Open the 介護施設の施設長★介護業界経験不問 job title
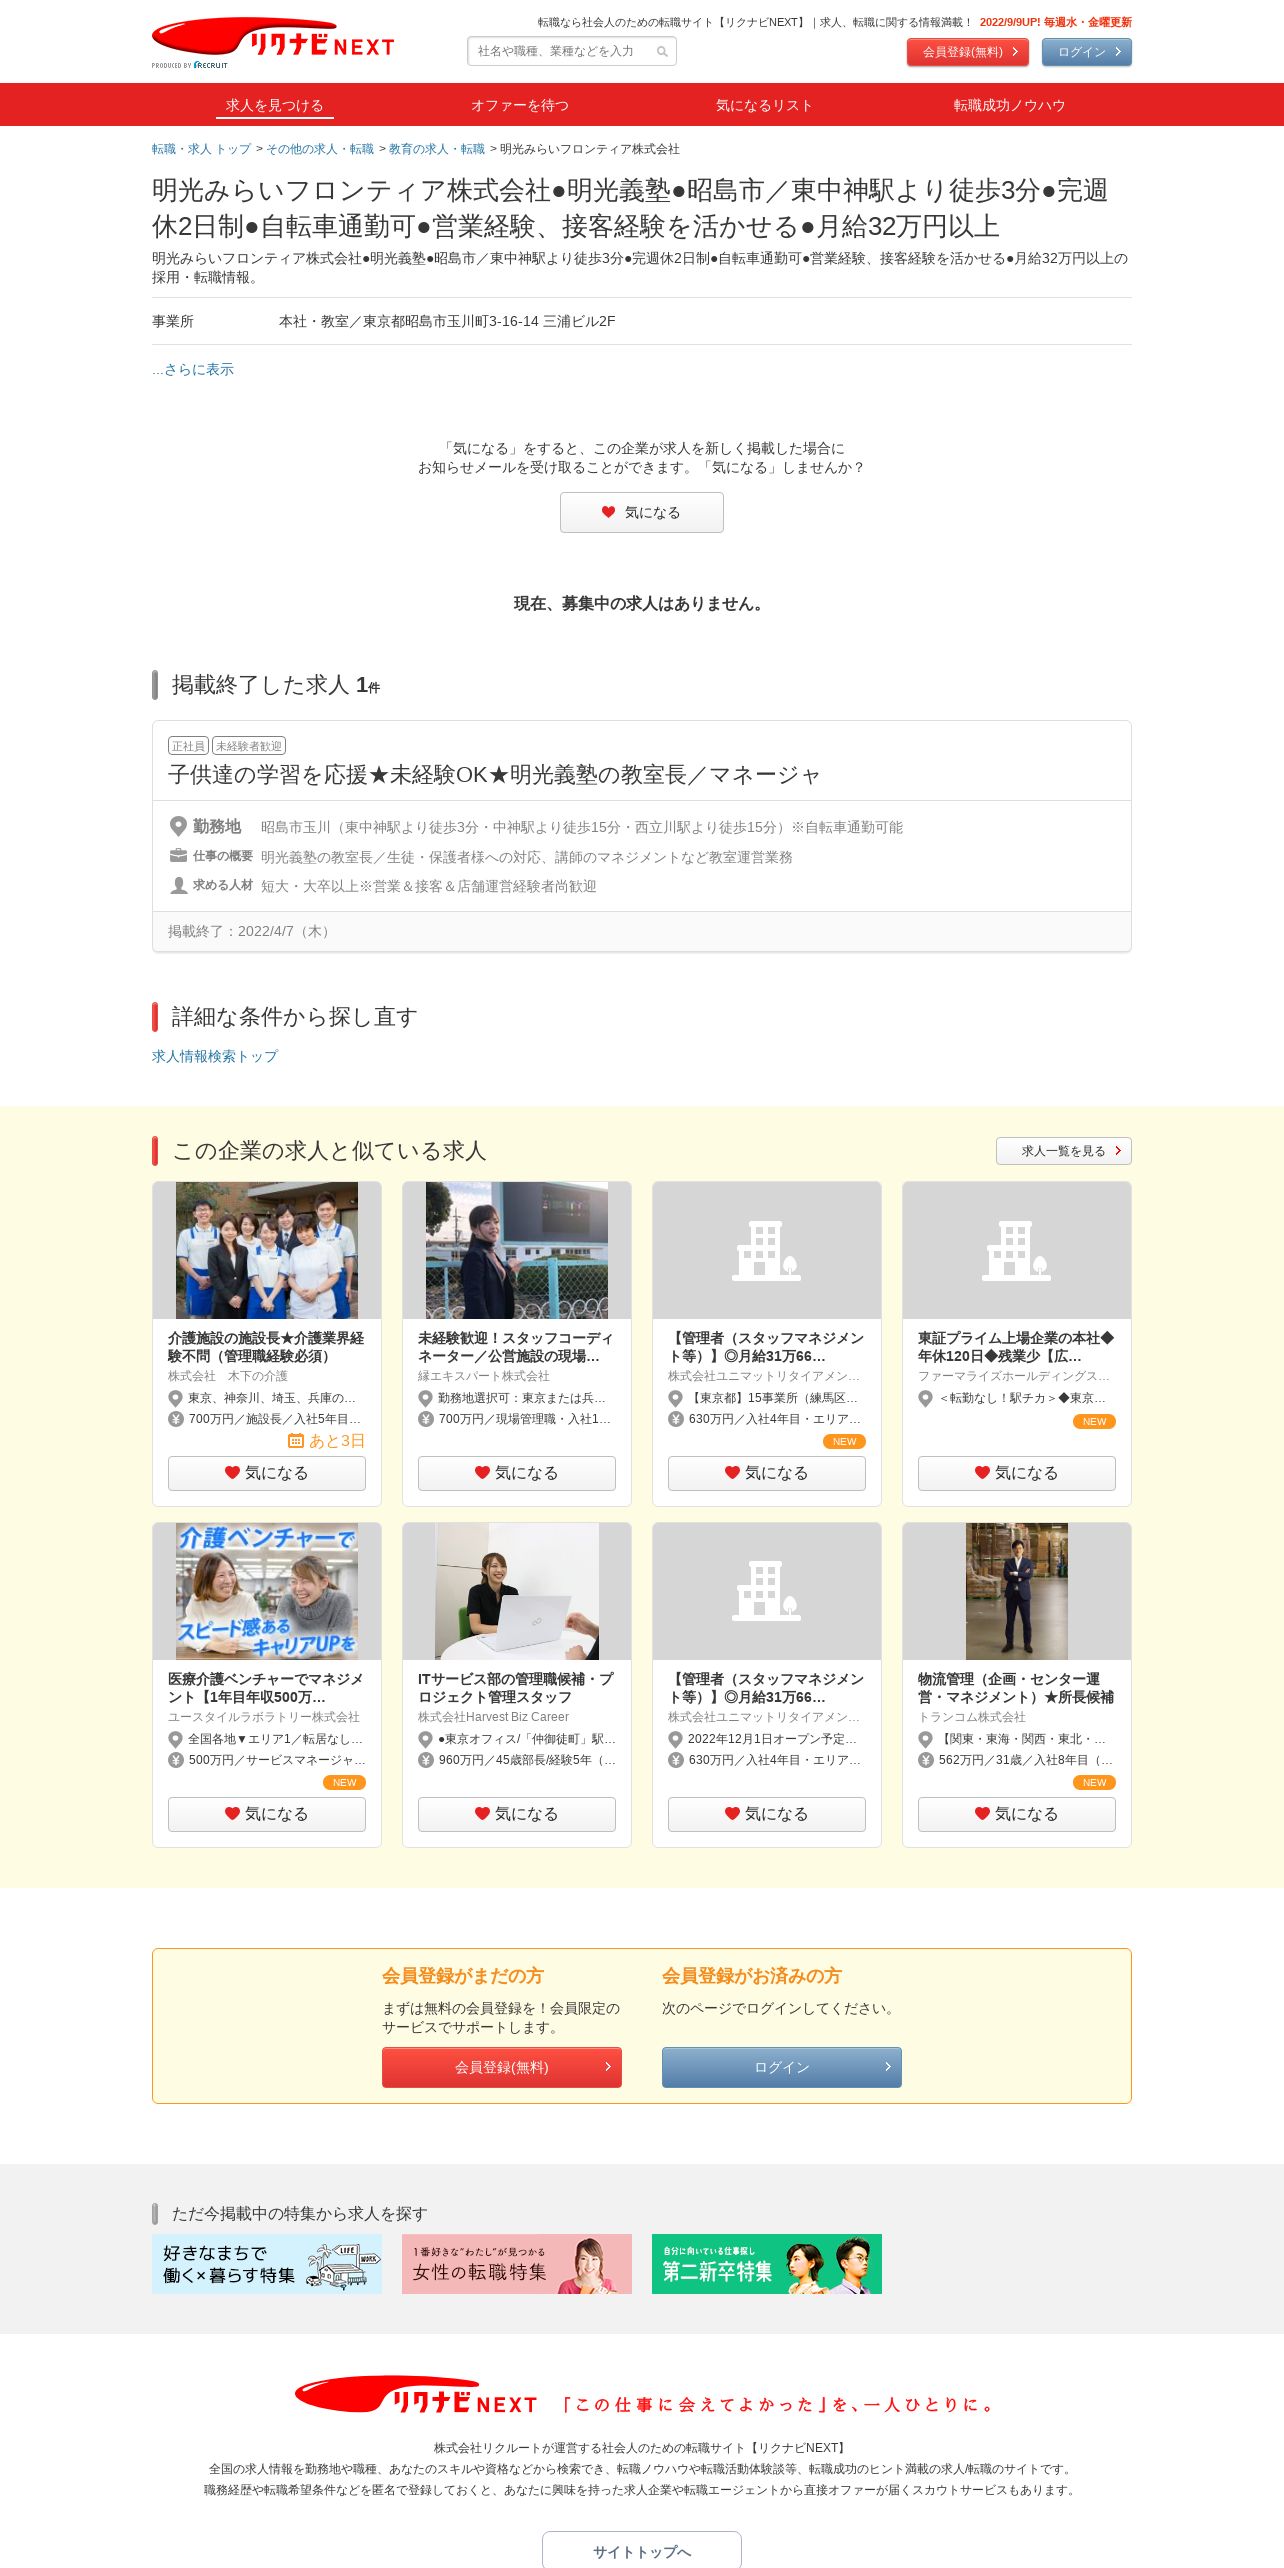The width and height of the screenshot is (1284, 2568). coord(266,1347)
